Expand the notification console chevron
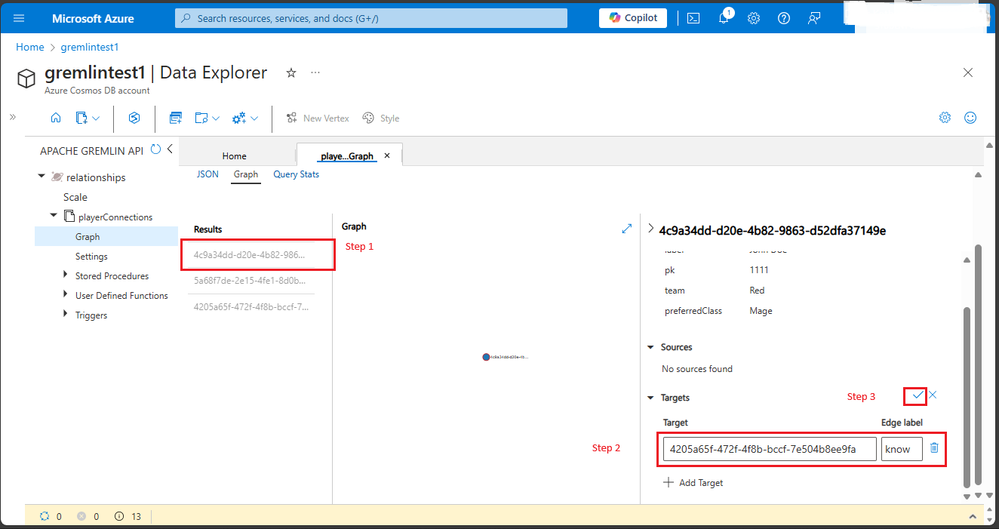This screenshot has width=999, height=529. (973, 516)
